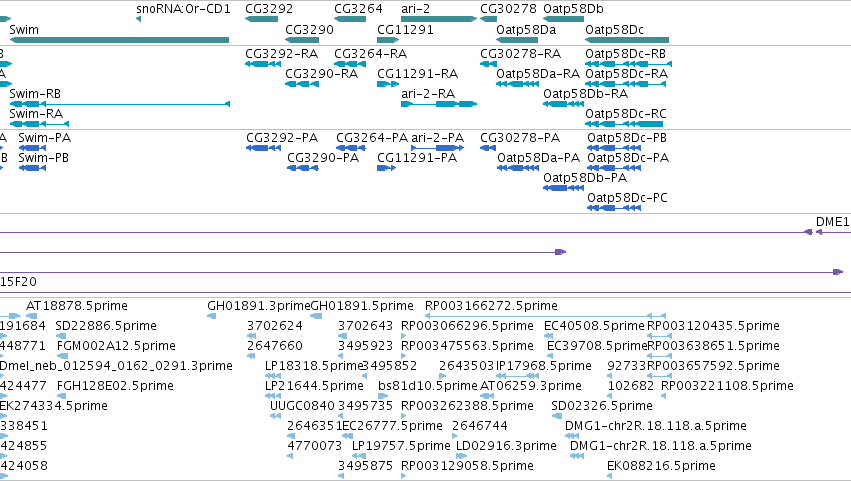Viewport: 851px width, 481px height.
Task: Click protein Swim-PA
Action: pos(32,148)
